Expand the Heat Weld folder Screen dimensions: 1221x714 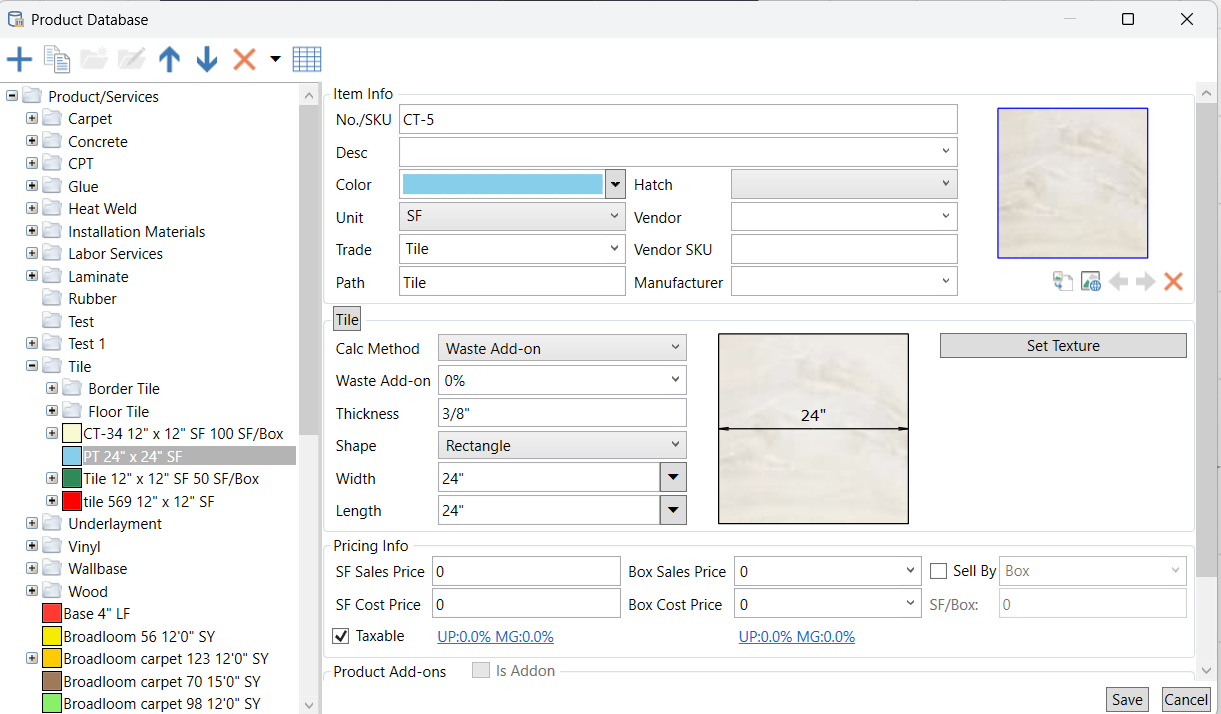coord(32,209)
